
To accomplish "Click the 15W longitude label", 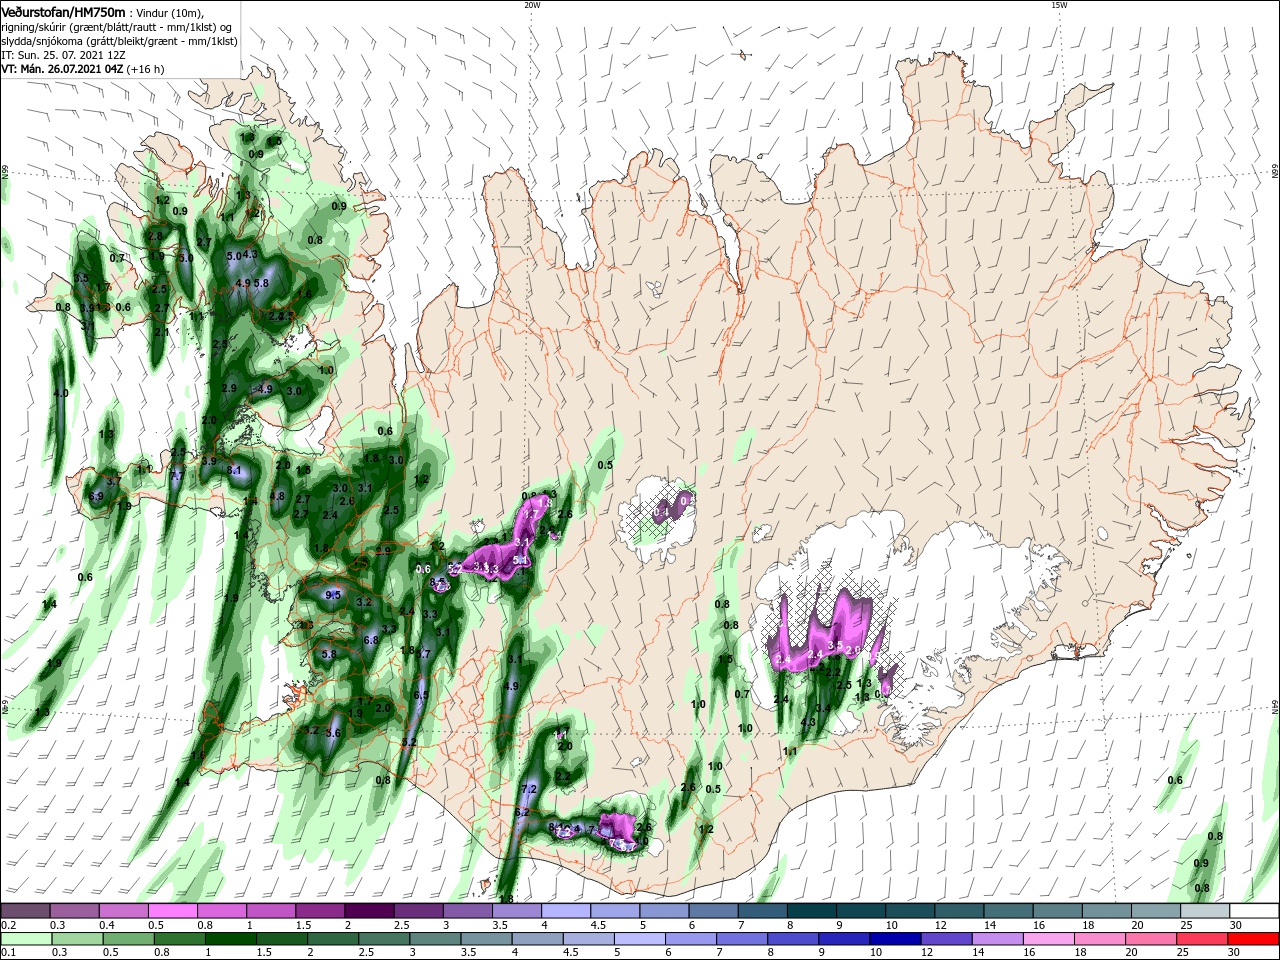I will [x=1059, y=5].
